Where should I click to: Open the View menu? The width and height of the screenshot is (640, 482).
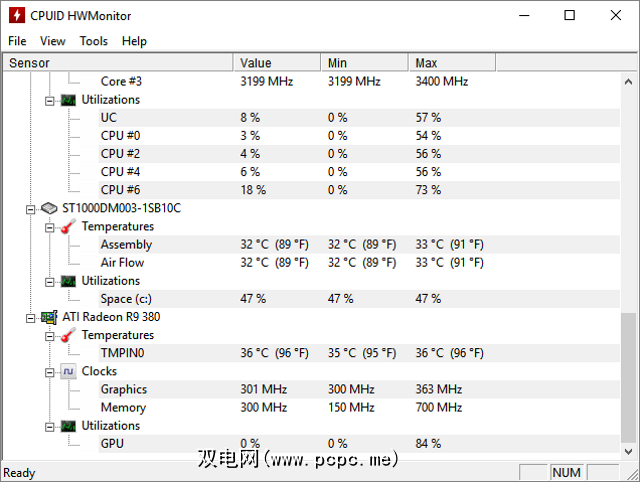53,41
